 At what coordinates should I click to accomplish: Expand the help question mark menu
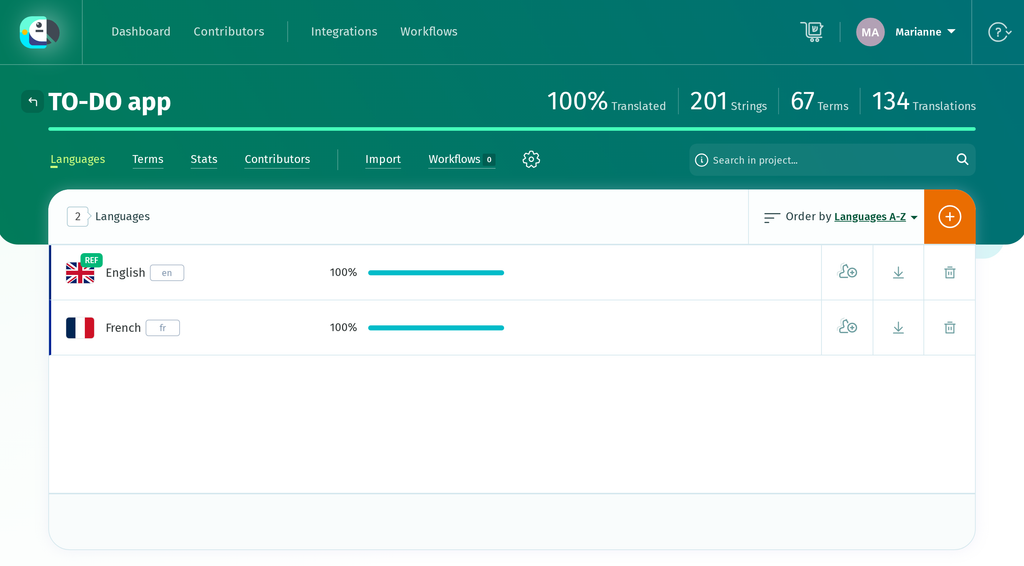click(x=999, y=32)
